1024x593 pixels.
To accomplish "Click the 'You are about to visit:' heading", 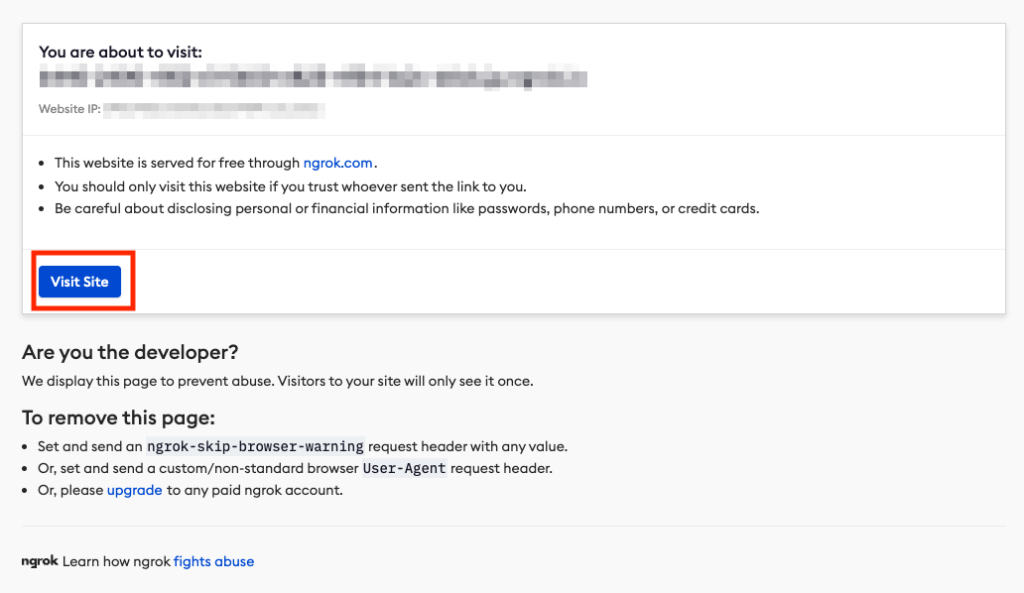I will (x=120, y=52).
